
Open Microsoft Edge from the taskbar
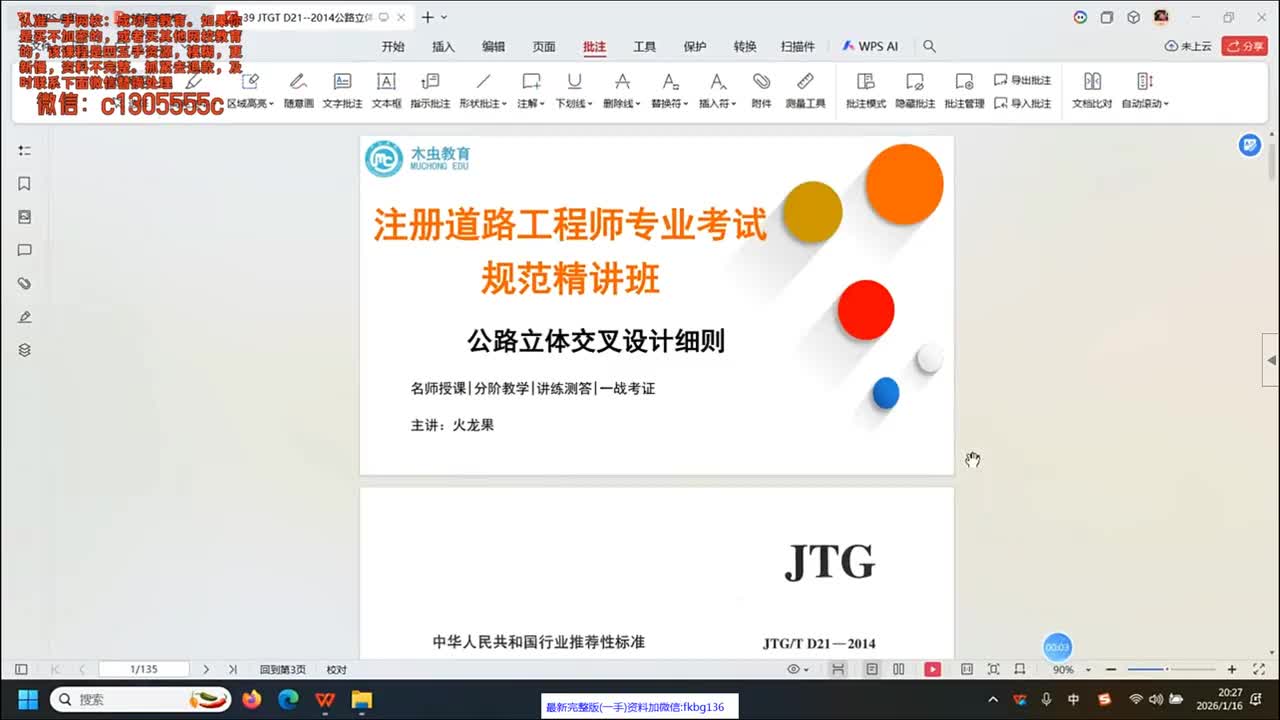click(288, 699)
